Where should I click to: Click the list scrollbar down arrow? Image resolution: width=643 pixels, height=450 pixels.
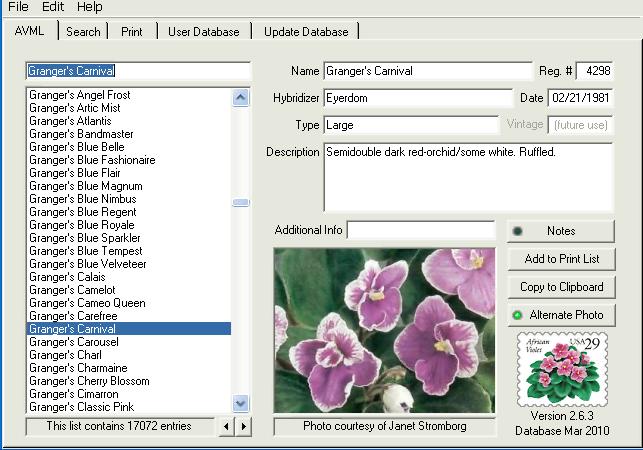(x=241, y=403)
